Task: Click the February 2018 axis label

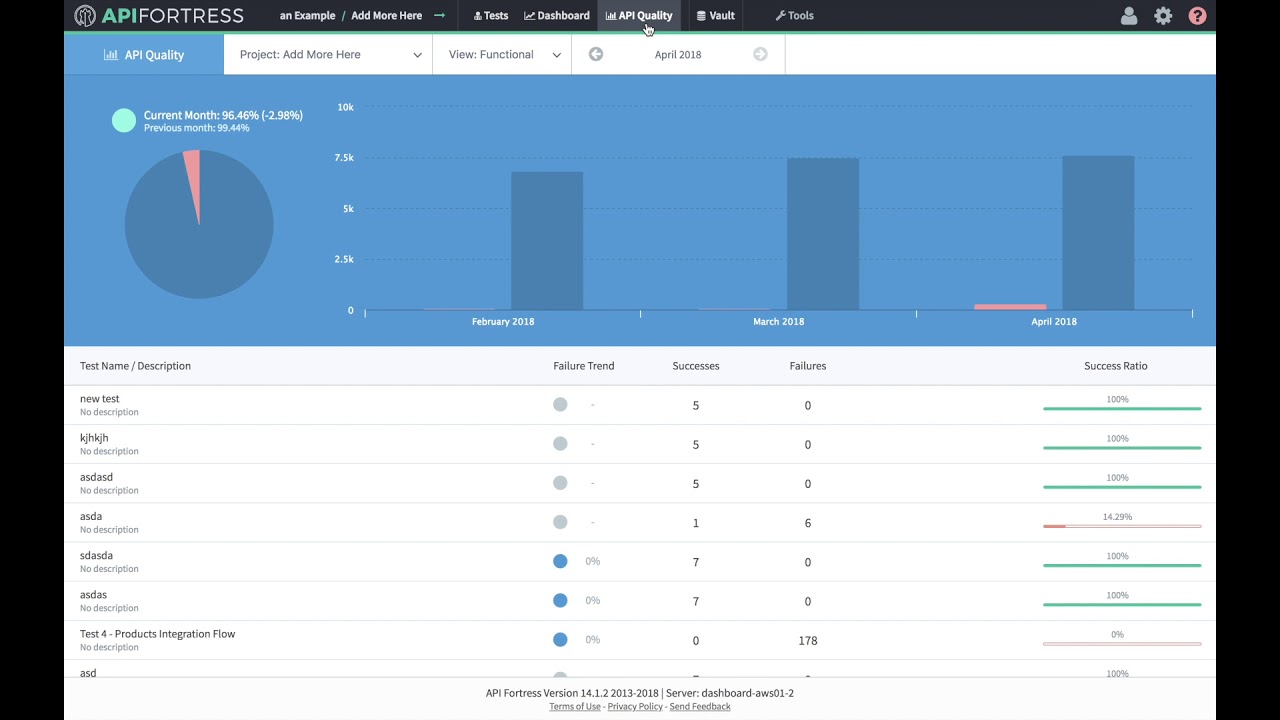Action: pos(503,321)
